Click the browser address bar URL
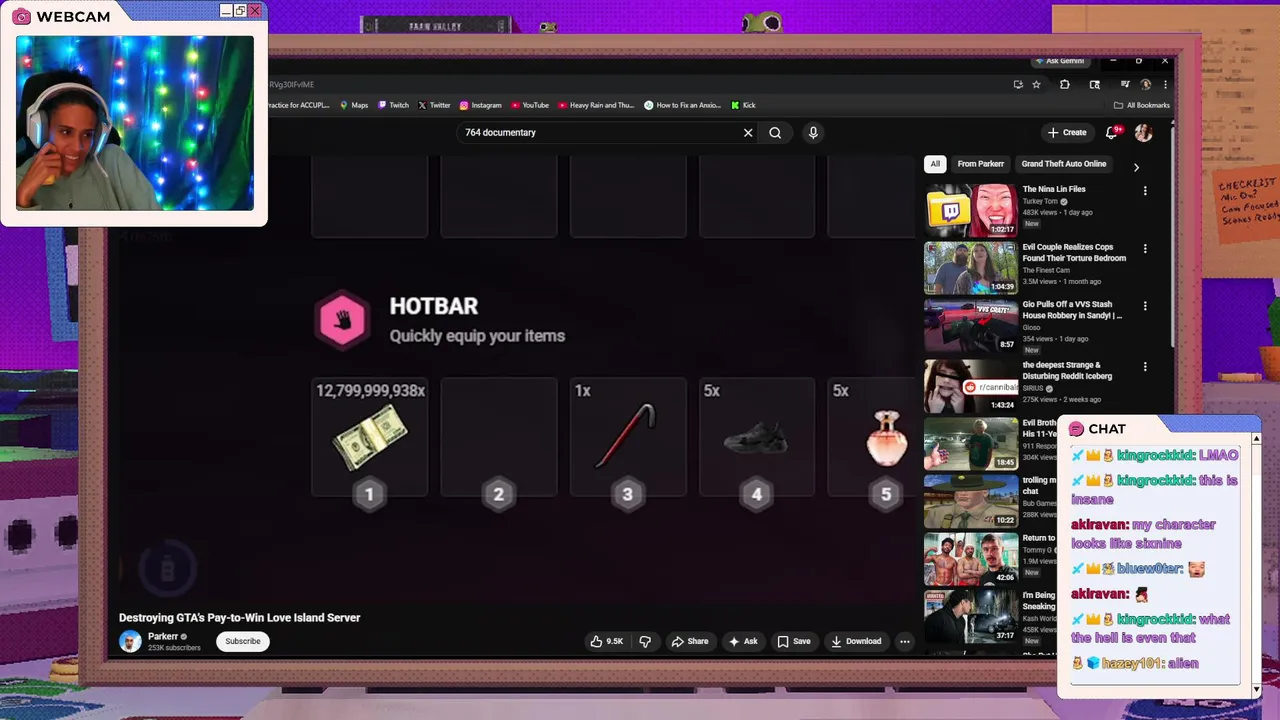 click(x=291, y=85)
